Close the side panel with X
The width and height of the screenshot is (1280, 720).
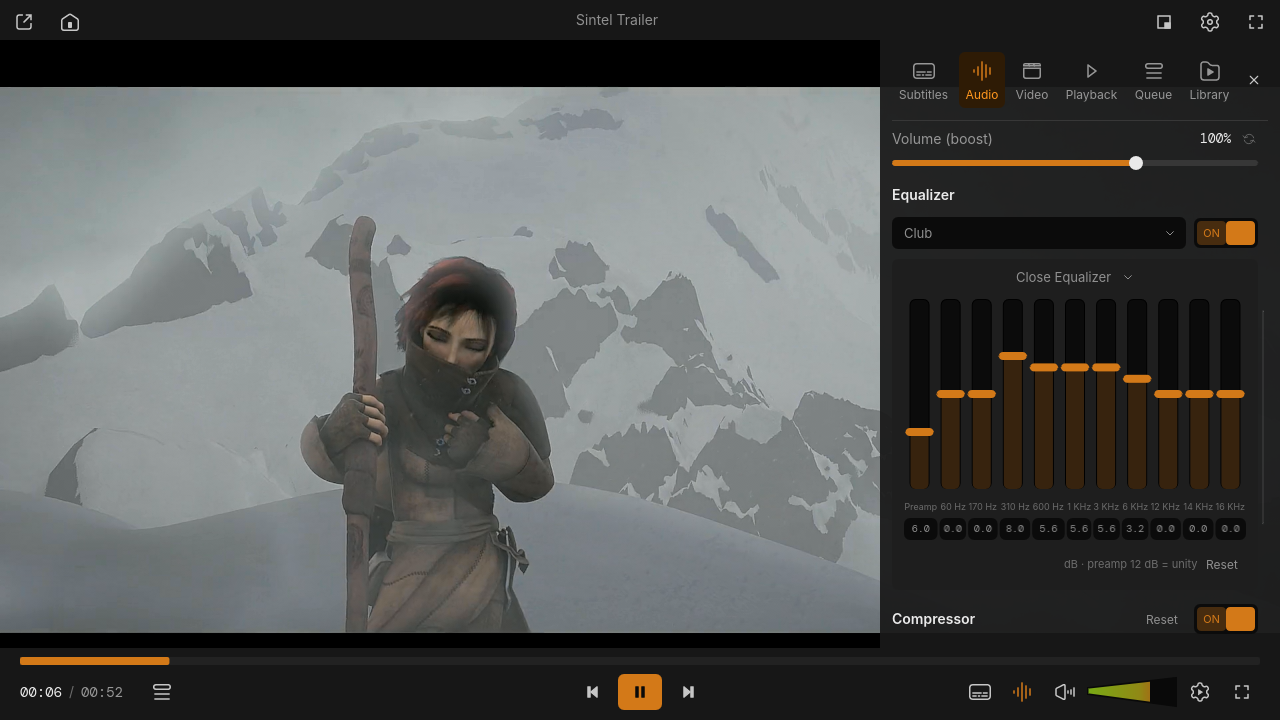coord(1254,80)
